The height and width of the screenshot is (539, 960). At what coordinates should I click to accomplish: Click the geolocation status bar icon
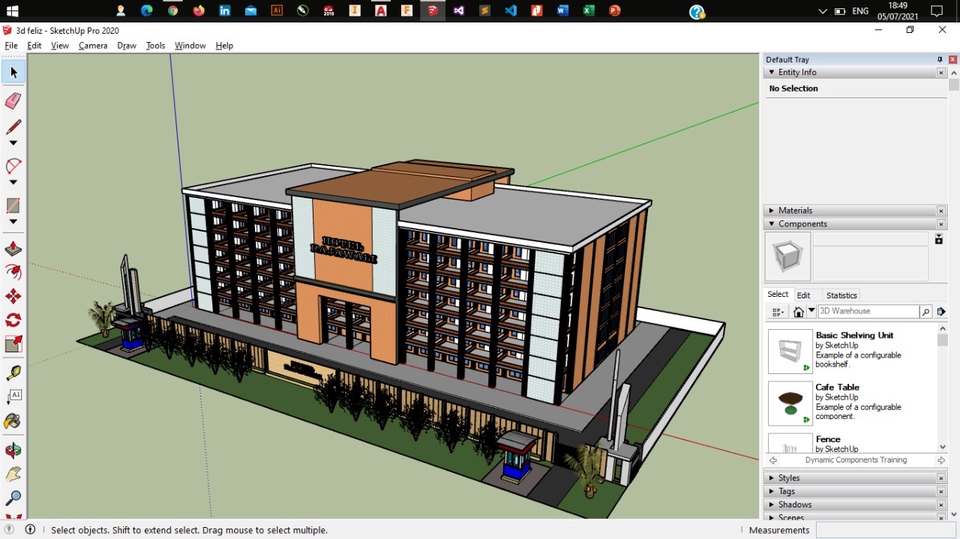pos(9,530)
